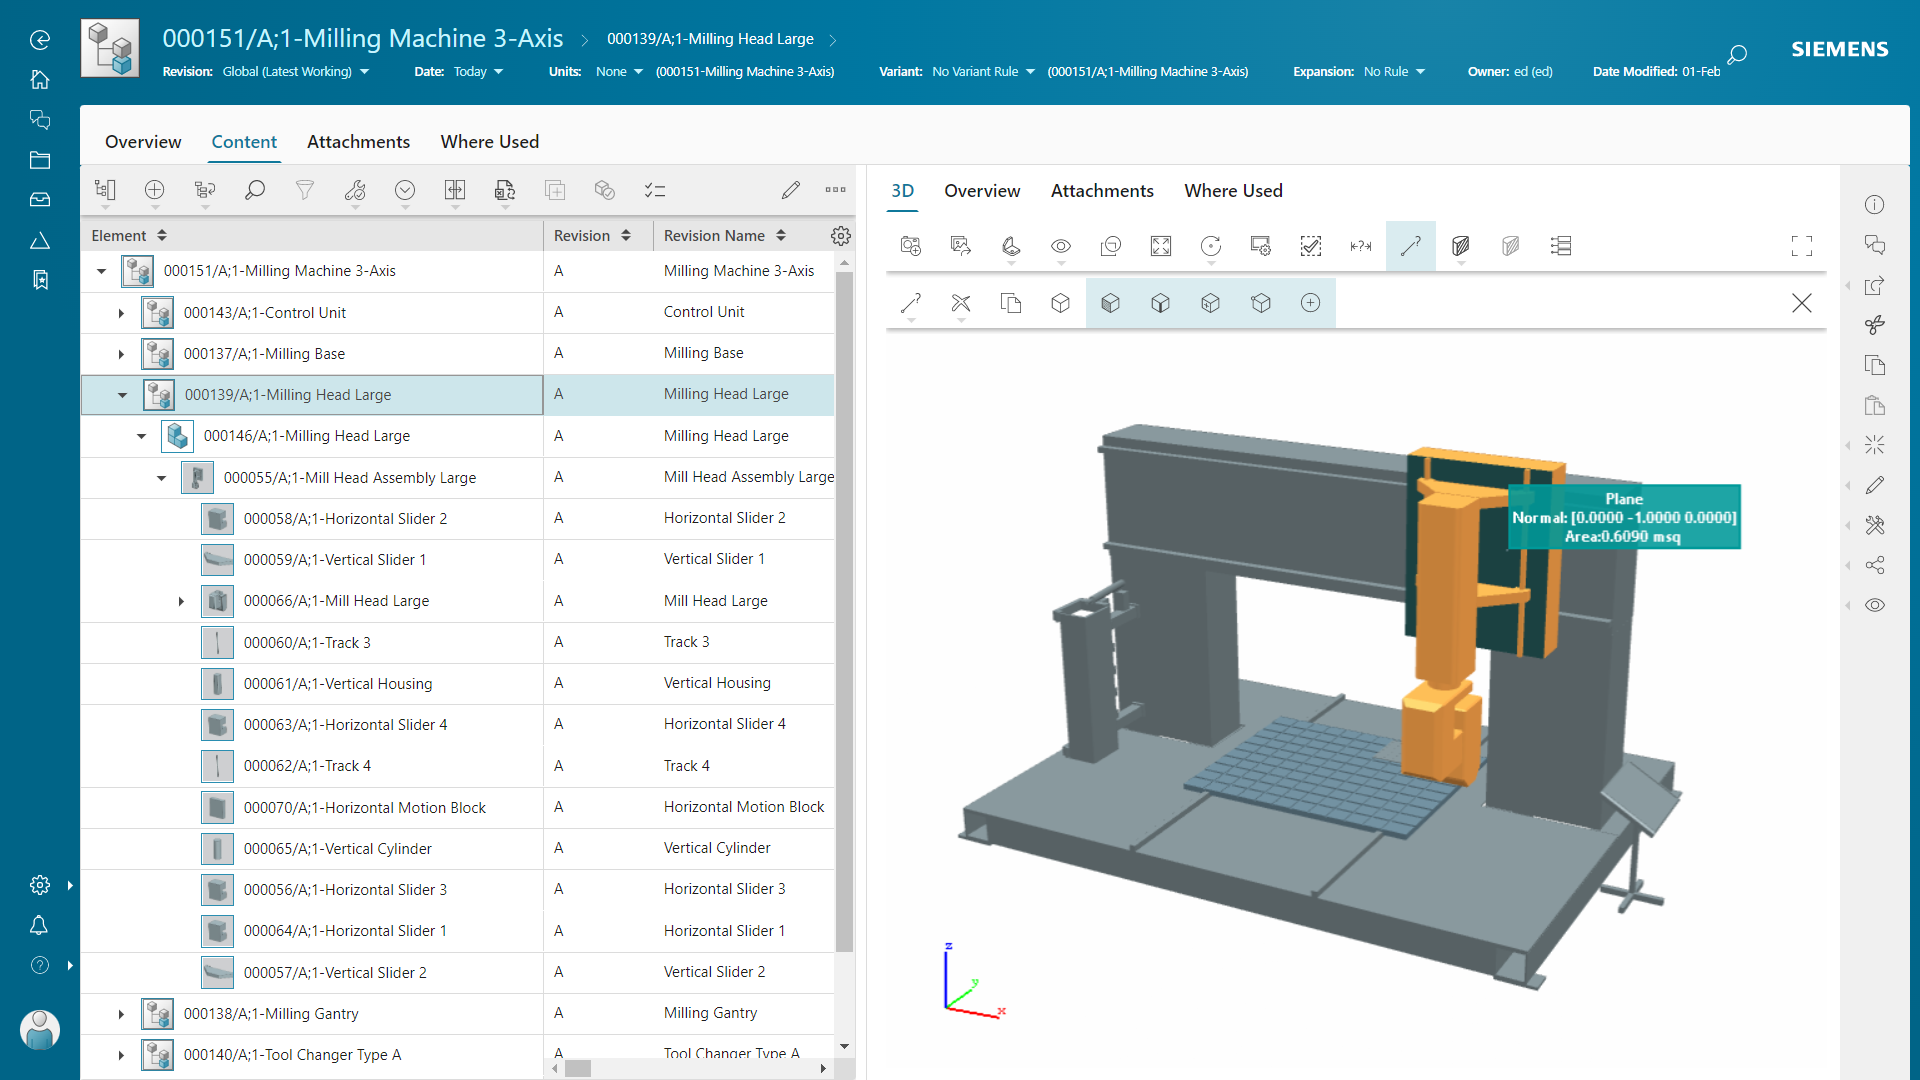
Task: Toggle the eye icon in the right sidebar
Action: coord(1875,605)
